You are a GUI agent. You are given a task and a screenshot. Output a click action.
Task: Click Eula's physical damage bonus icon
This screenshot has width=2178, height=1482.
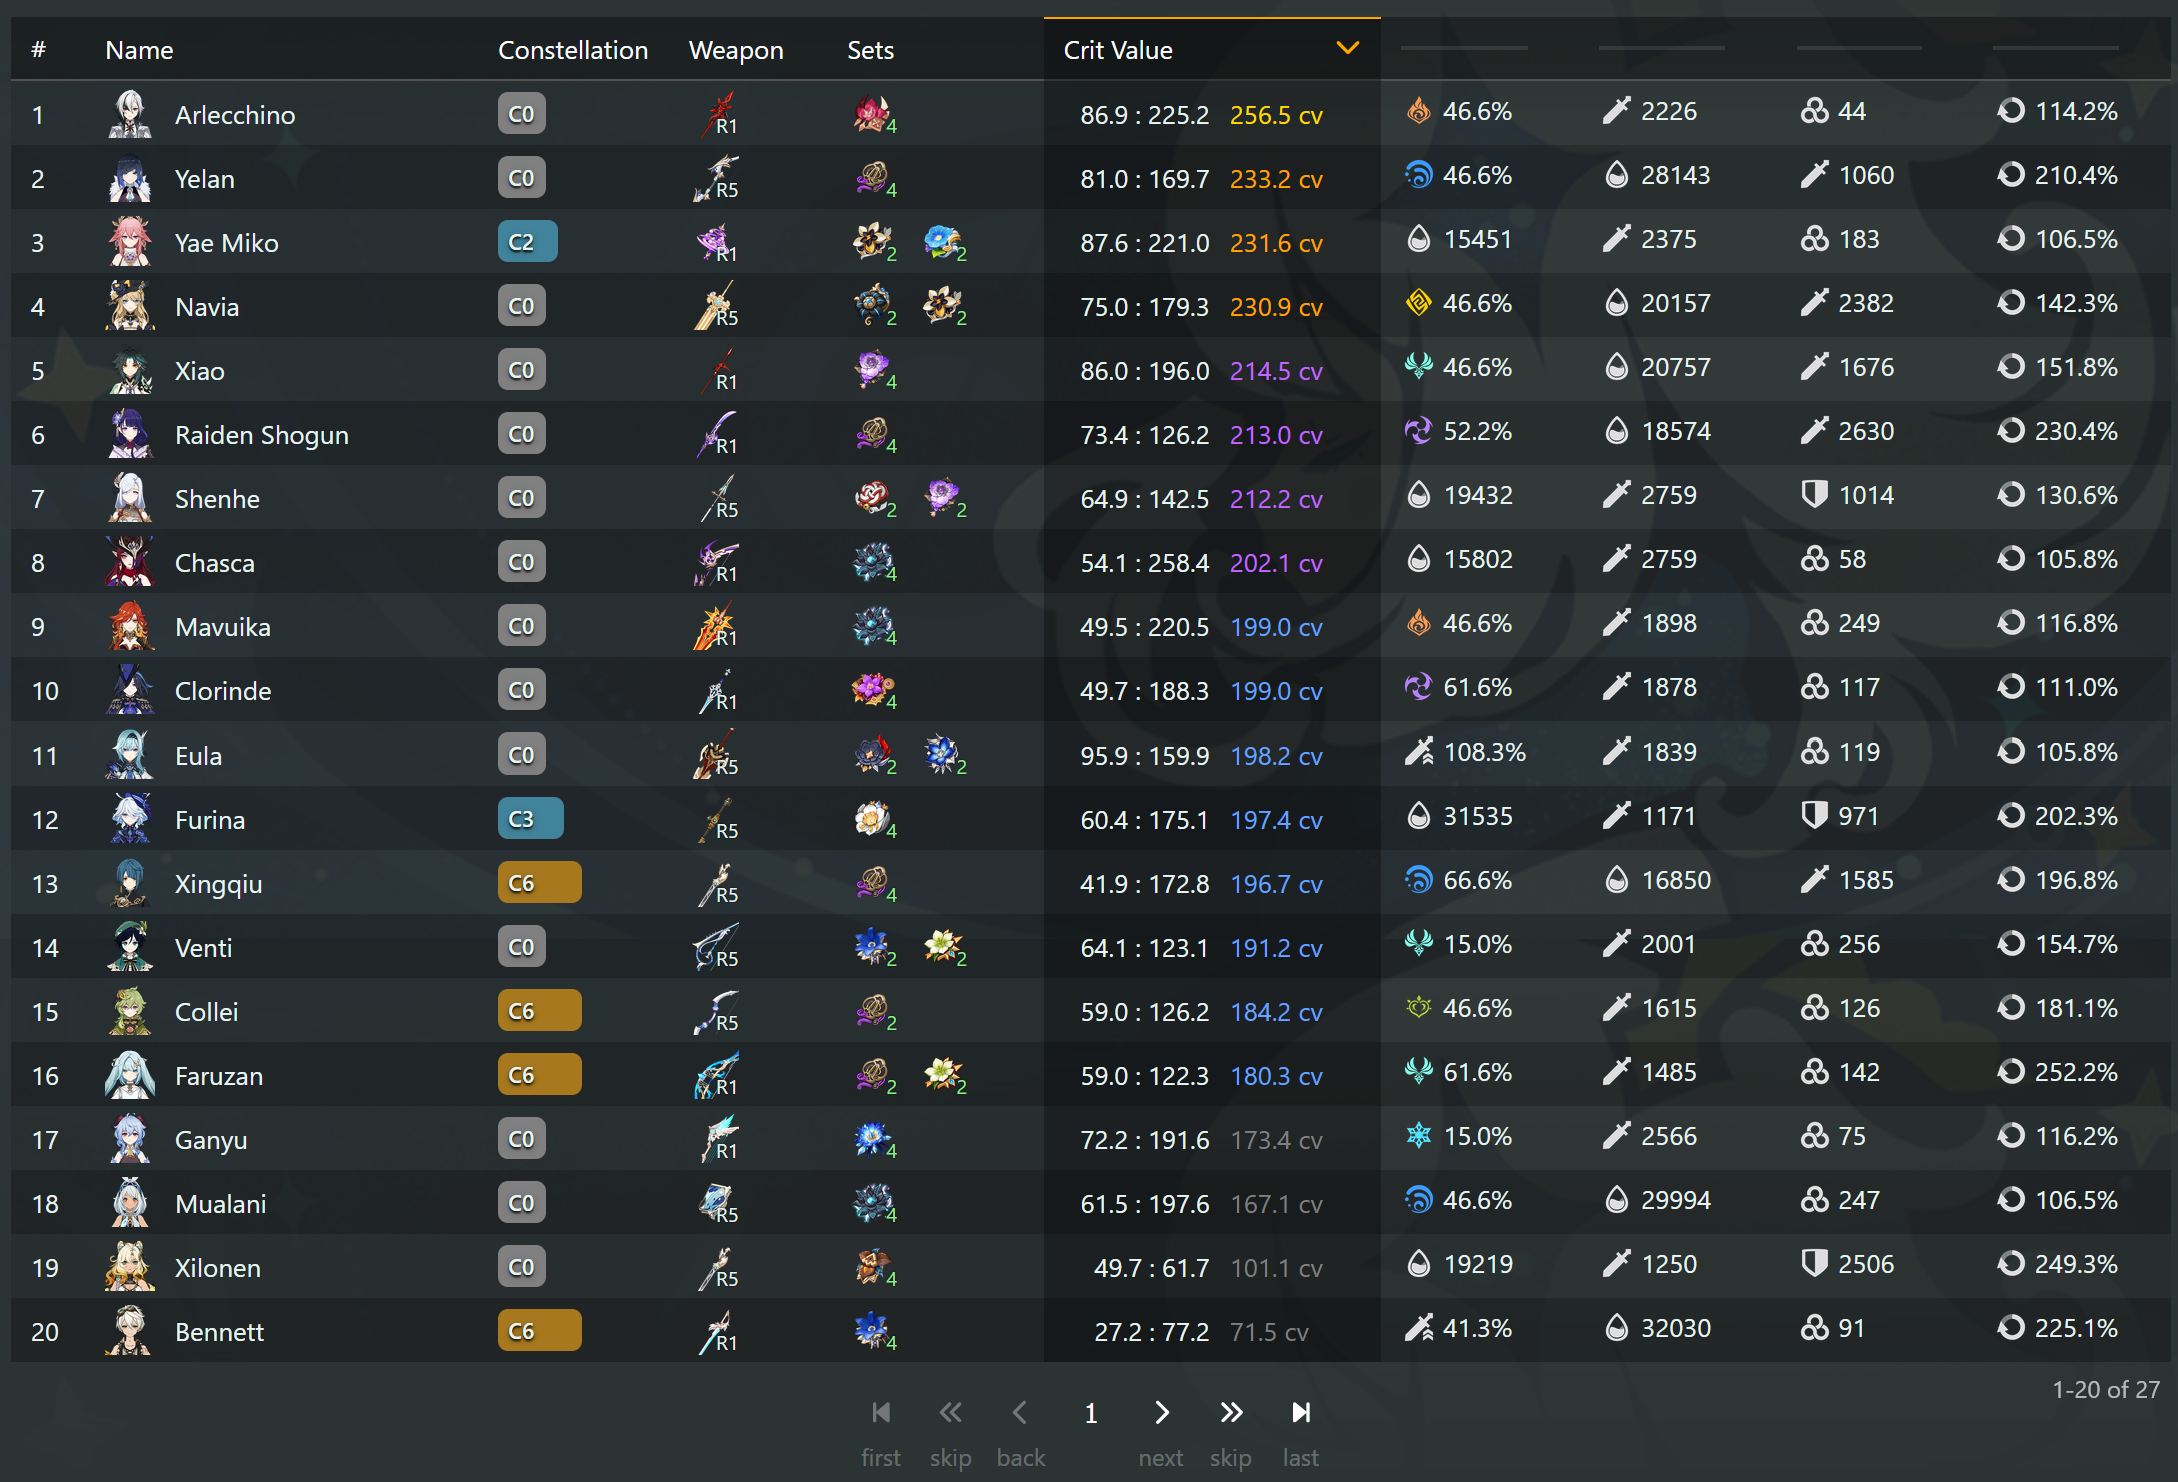[1418, 752]
